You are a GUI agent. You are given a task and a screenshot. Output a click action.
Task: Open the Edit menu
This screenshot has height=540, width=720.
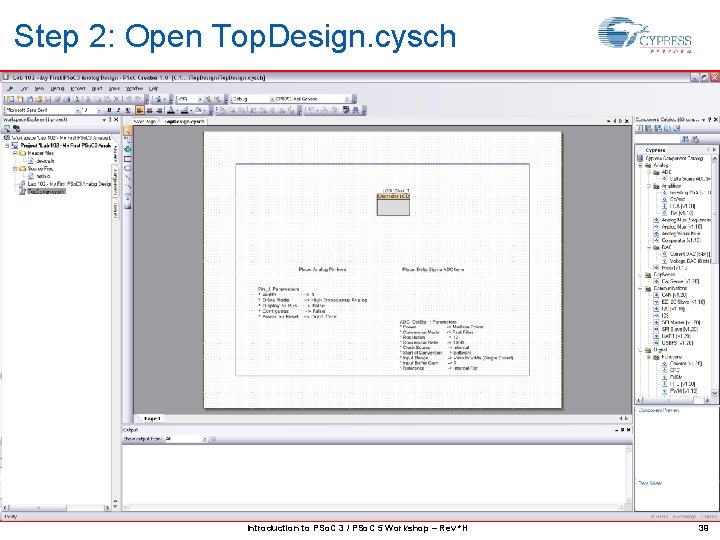(24, 89)
